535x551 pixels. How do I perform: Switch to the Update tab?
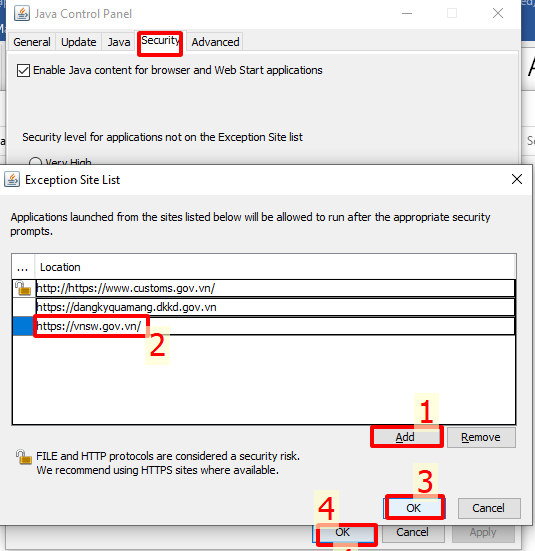click(79, 42)
